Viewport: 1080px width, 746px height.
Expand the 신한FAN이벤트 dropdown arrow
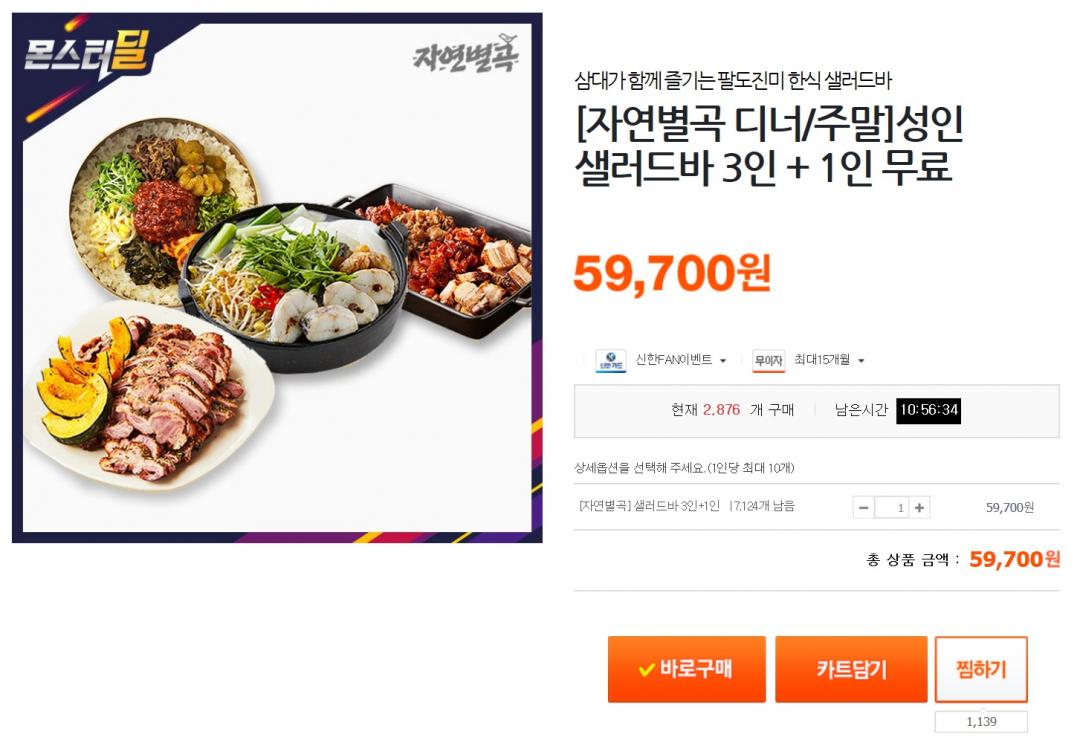click(723, 361)
